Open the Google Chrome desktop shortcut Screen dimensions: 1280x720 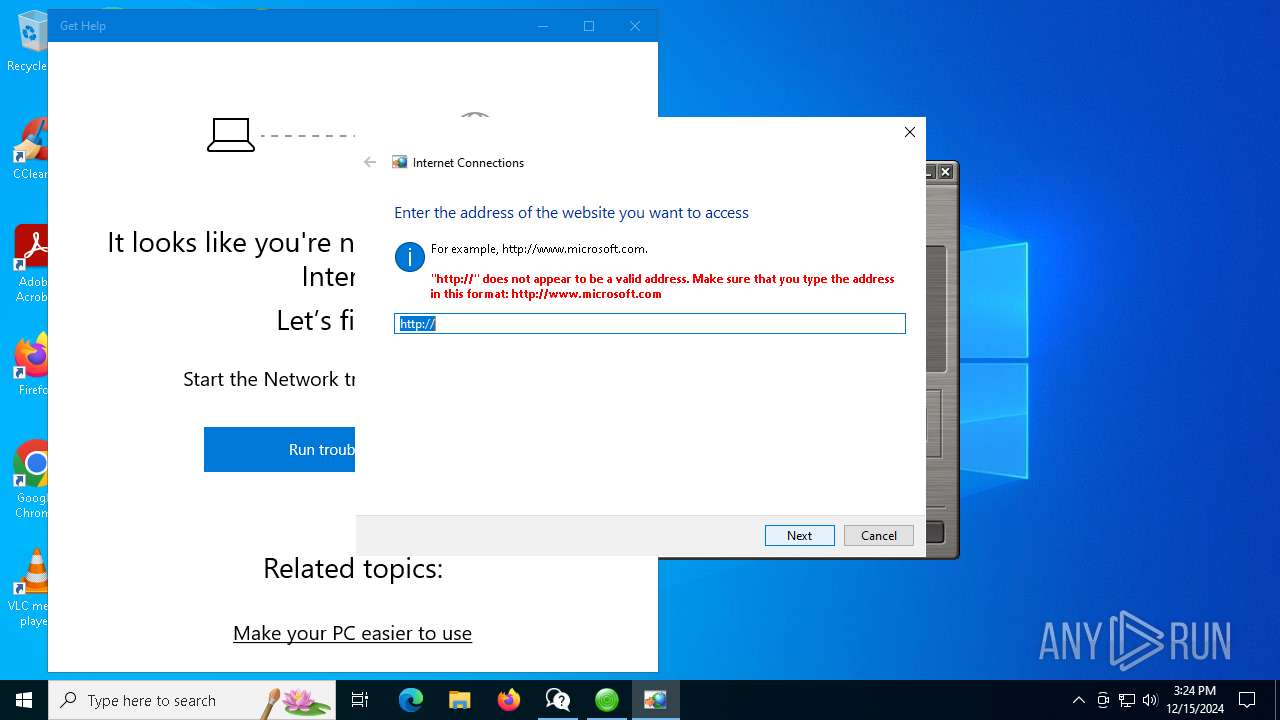click(30, 480)
